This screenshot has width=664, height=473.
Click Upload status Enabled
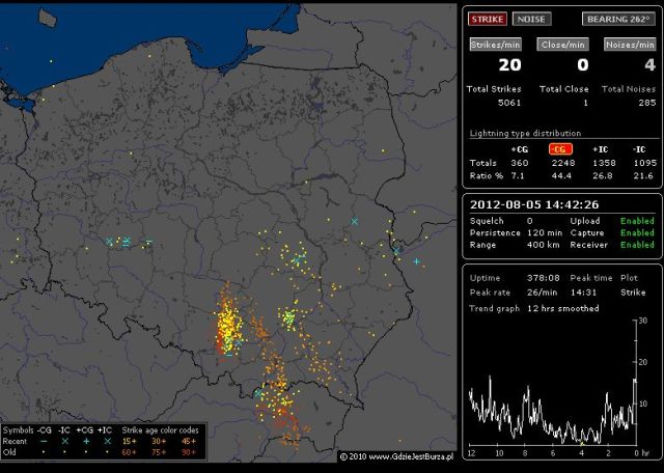click(637, 221)
